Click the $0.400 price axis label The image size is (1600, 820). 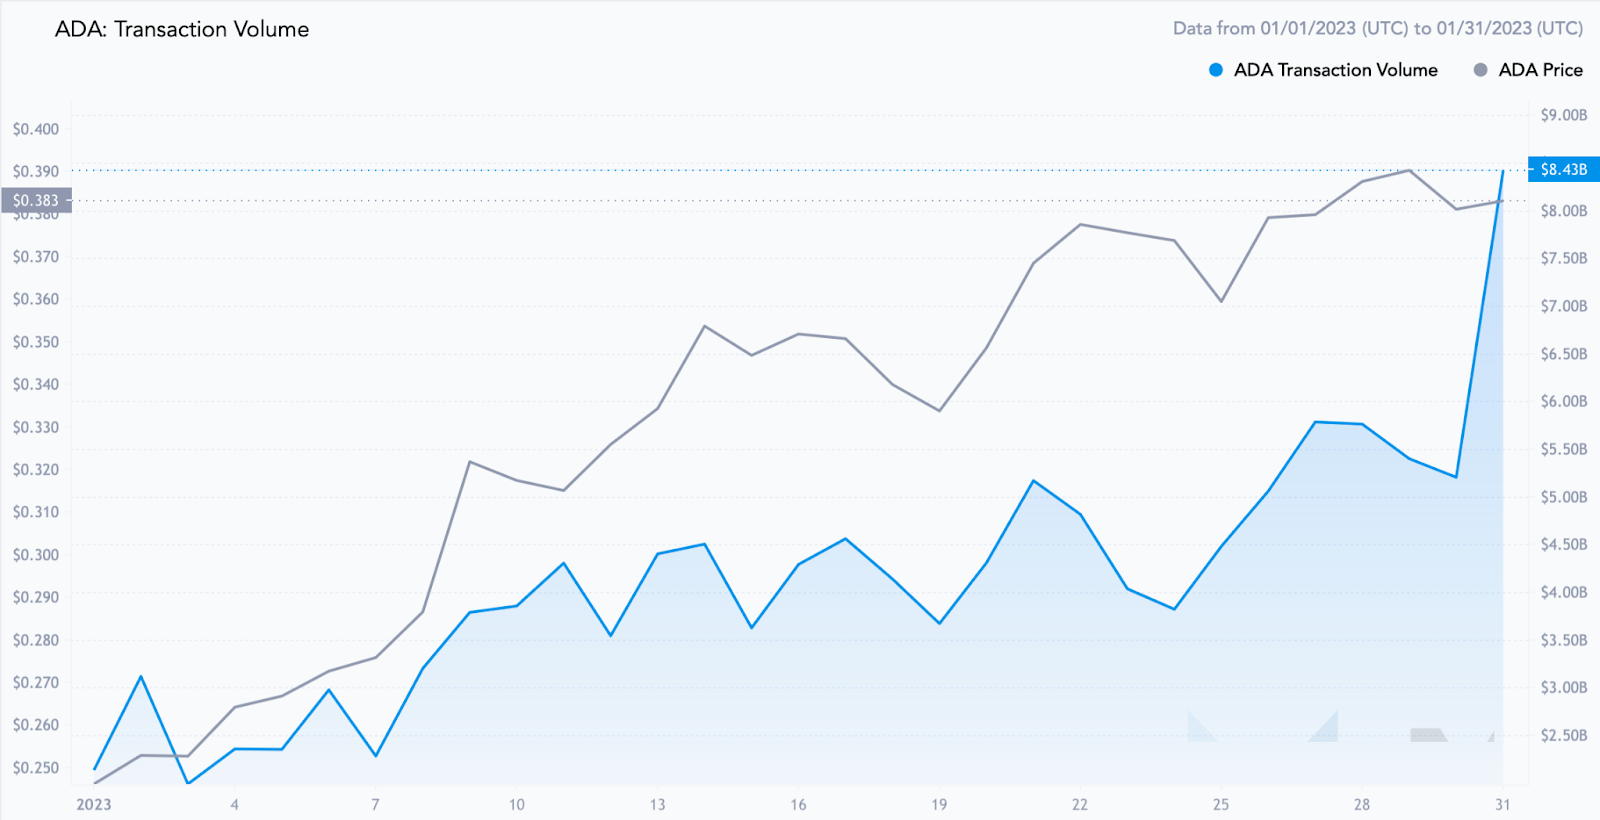coord(36,129)
